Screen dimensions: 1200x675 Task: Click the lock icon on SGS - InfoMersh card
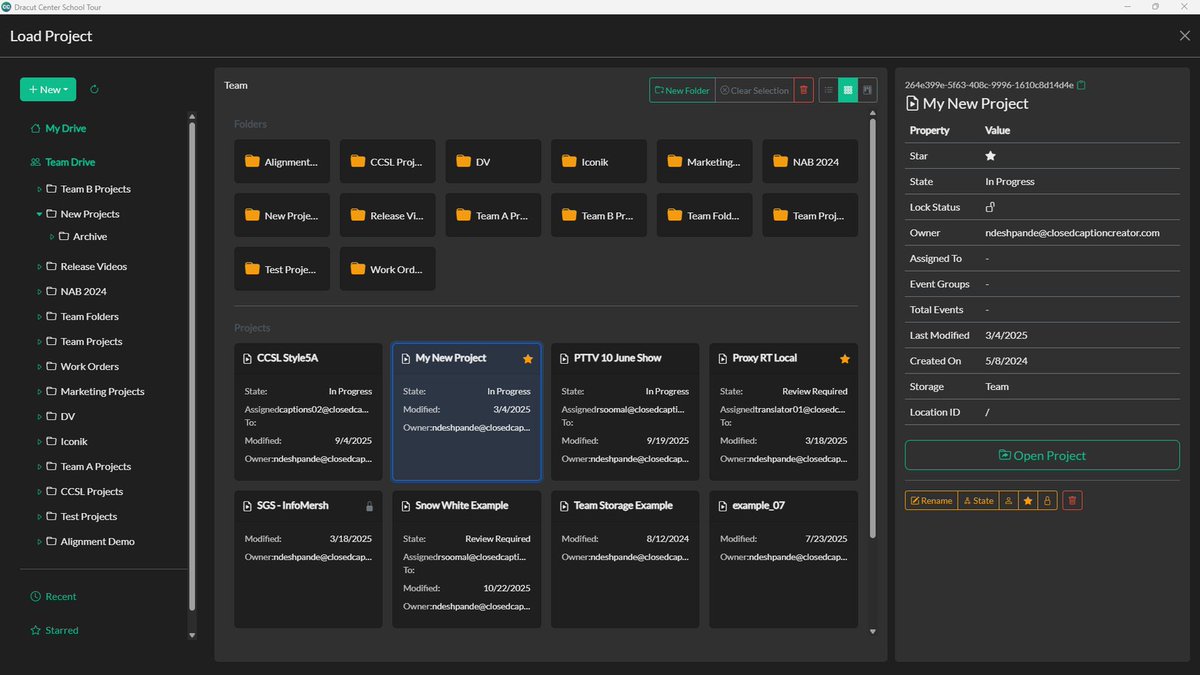pos(369,506)
